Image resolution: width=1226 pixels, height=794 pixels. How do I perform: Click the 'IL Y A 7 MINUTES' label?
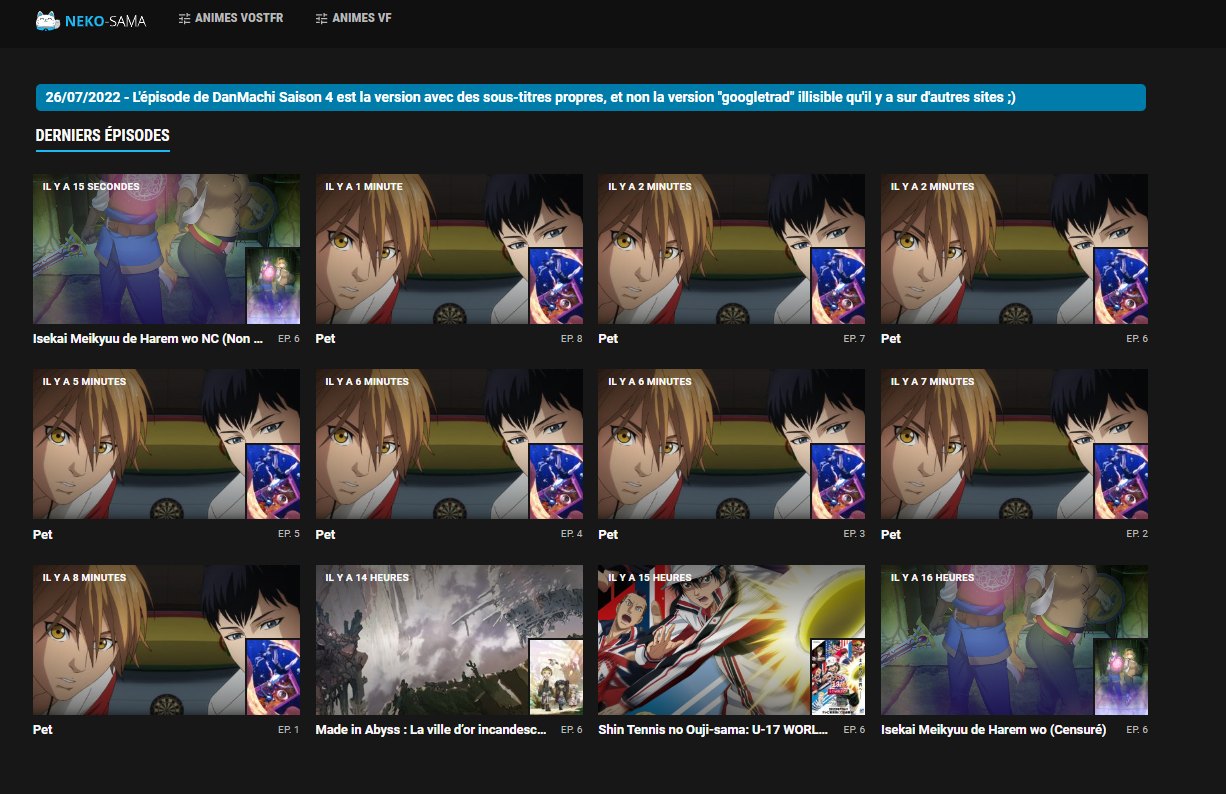click(932, 382)
